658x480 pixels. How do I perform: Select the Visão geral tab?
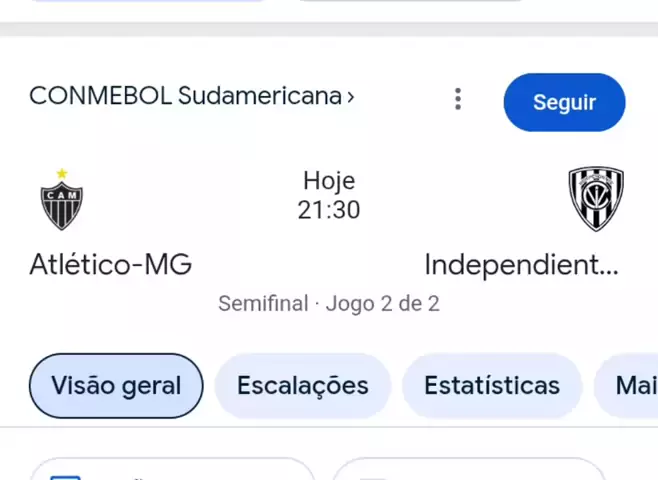click(116, 386)
